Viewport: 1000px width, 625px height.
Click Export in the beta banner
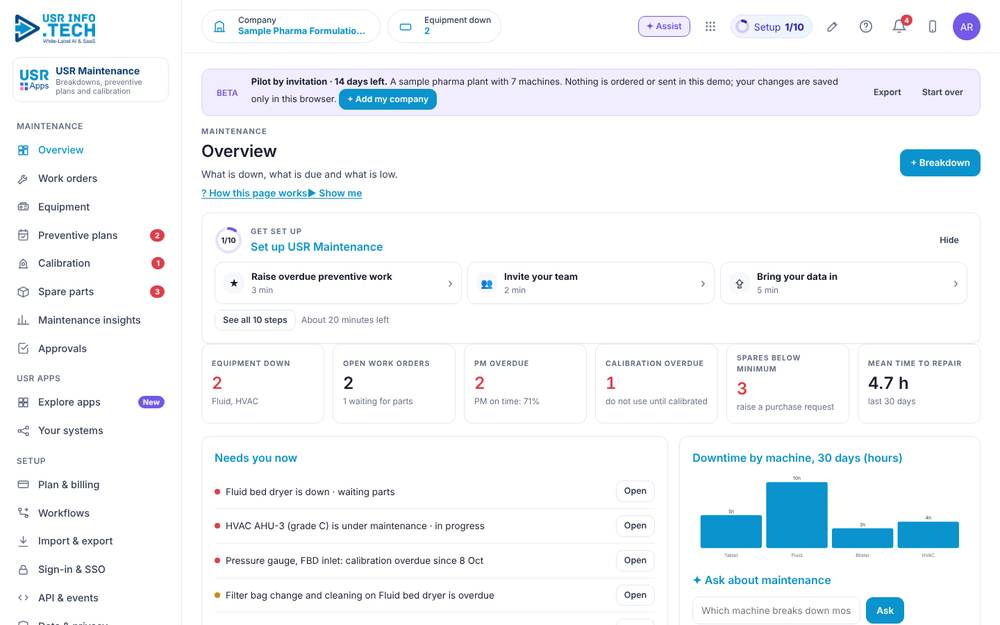coord(887,92)
